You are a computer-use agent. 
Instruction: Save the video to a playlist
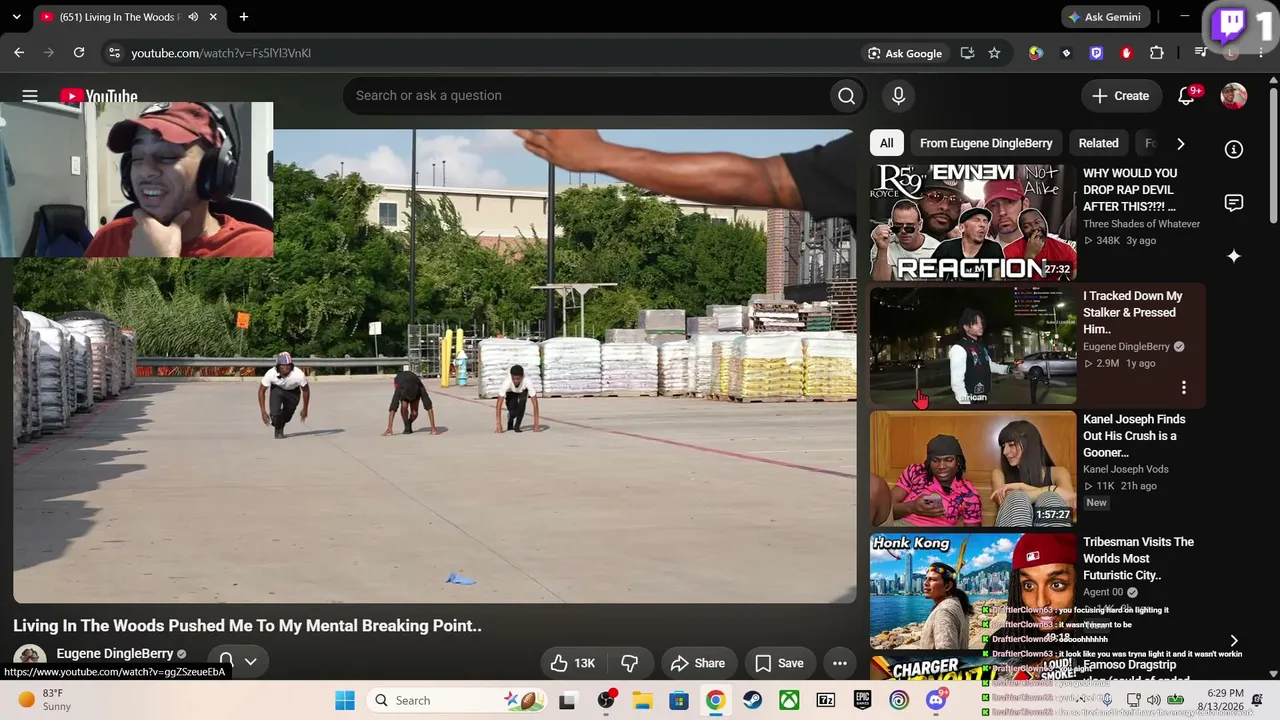(779, 663)
